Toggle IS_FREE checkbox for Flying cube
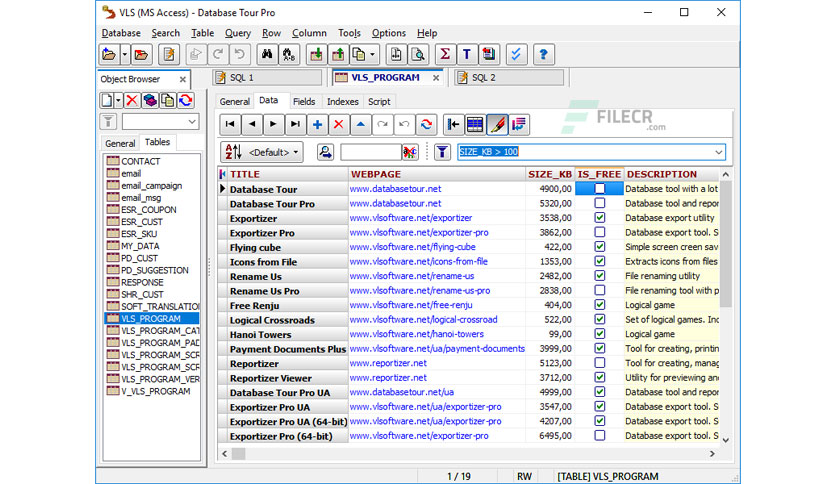The image size is (836, 484). 600,246
